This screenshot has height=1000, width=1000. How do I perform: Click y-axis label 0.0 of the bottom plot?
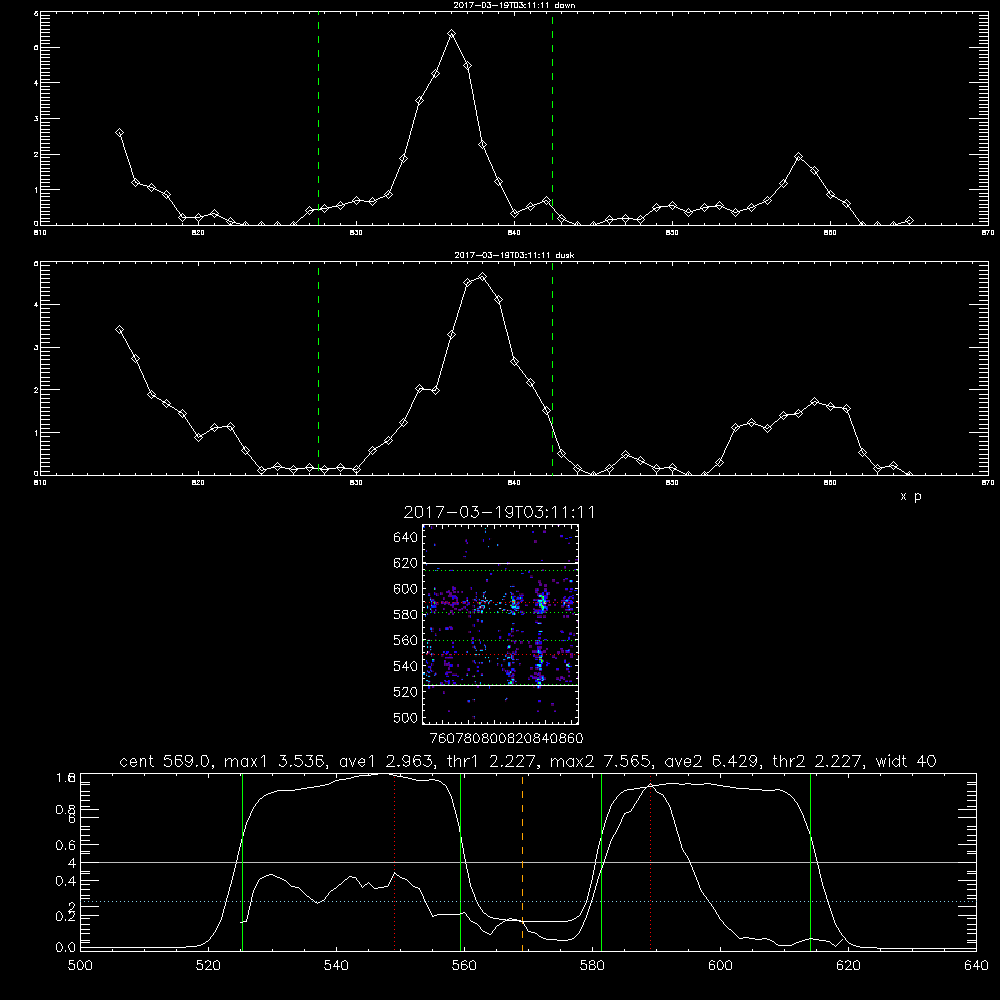coord(66,948)
